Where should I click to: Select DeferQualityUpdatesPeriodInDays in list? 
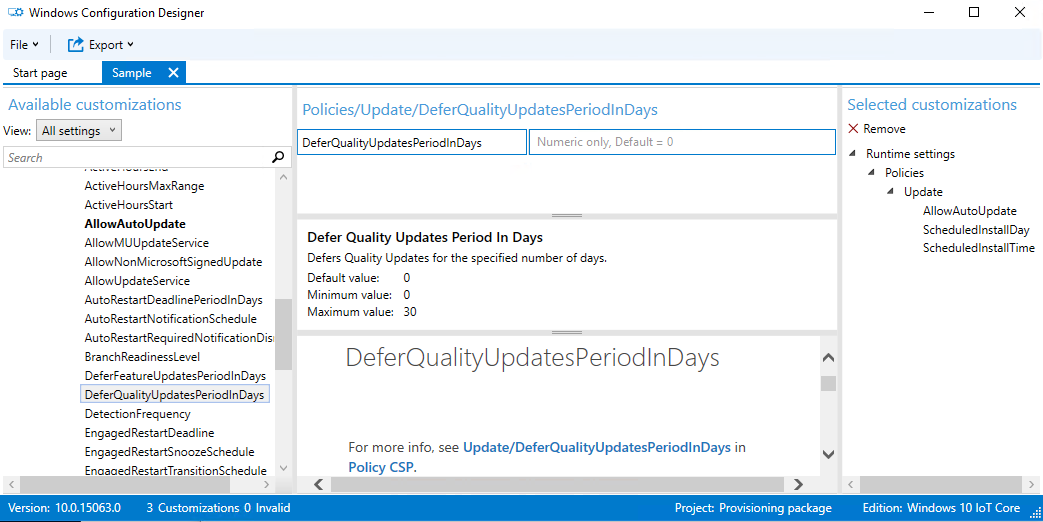point(174,394)
